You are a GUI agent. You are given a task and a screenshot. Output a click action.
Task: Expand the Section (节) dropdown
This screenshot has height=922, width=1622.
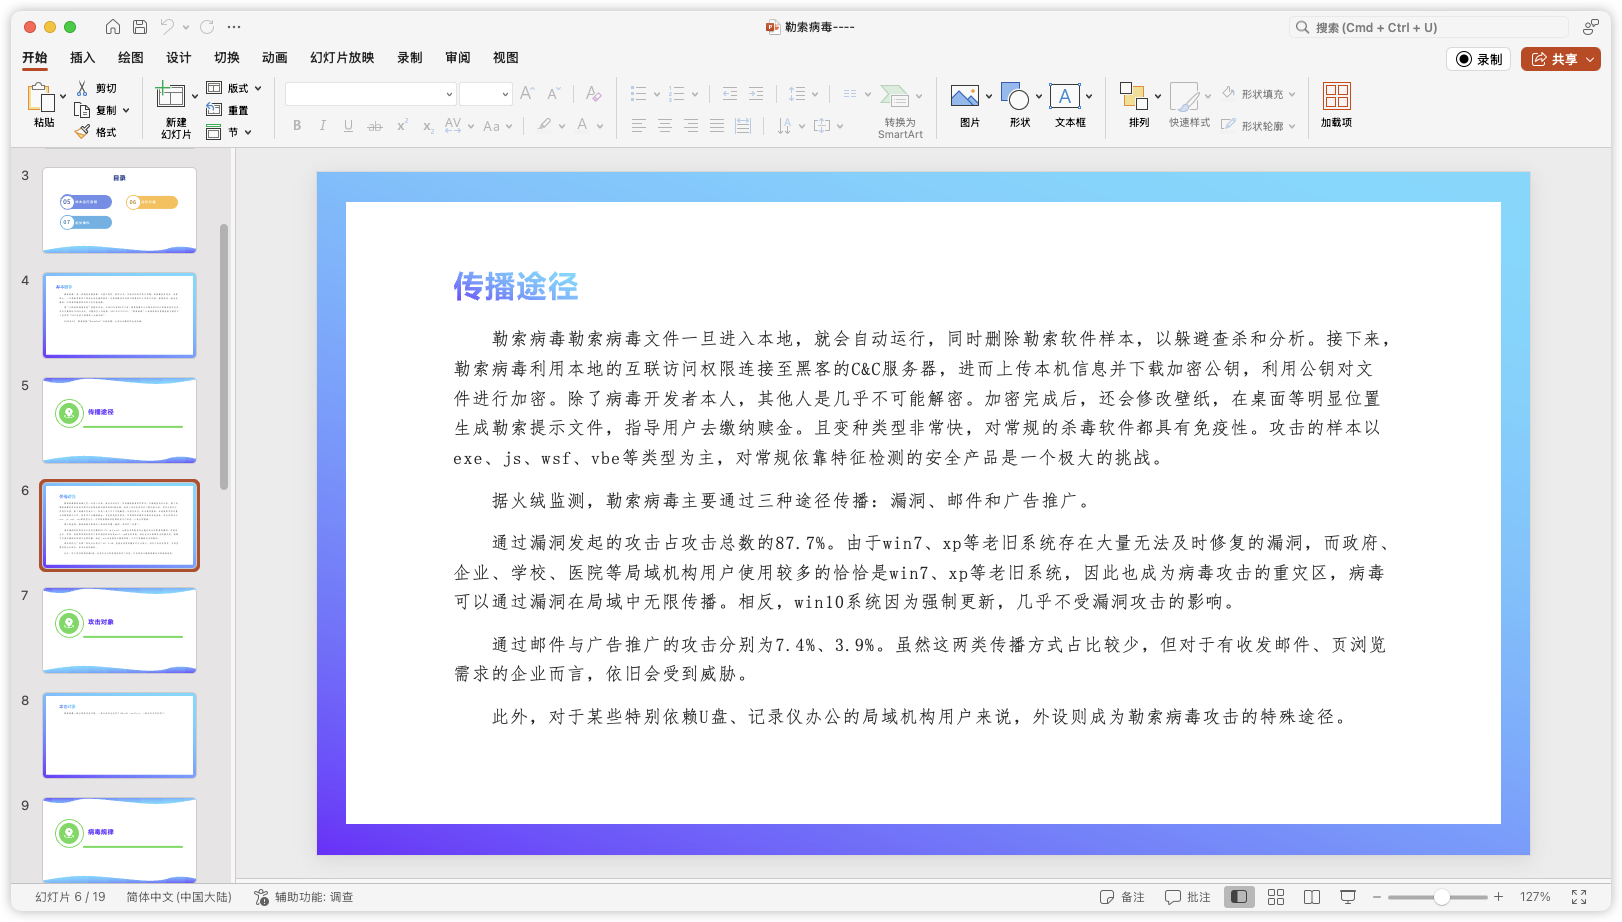(x=230, y=132)
